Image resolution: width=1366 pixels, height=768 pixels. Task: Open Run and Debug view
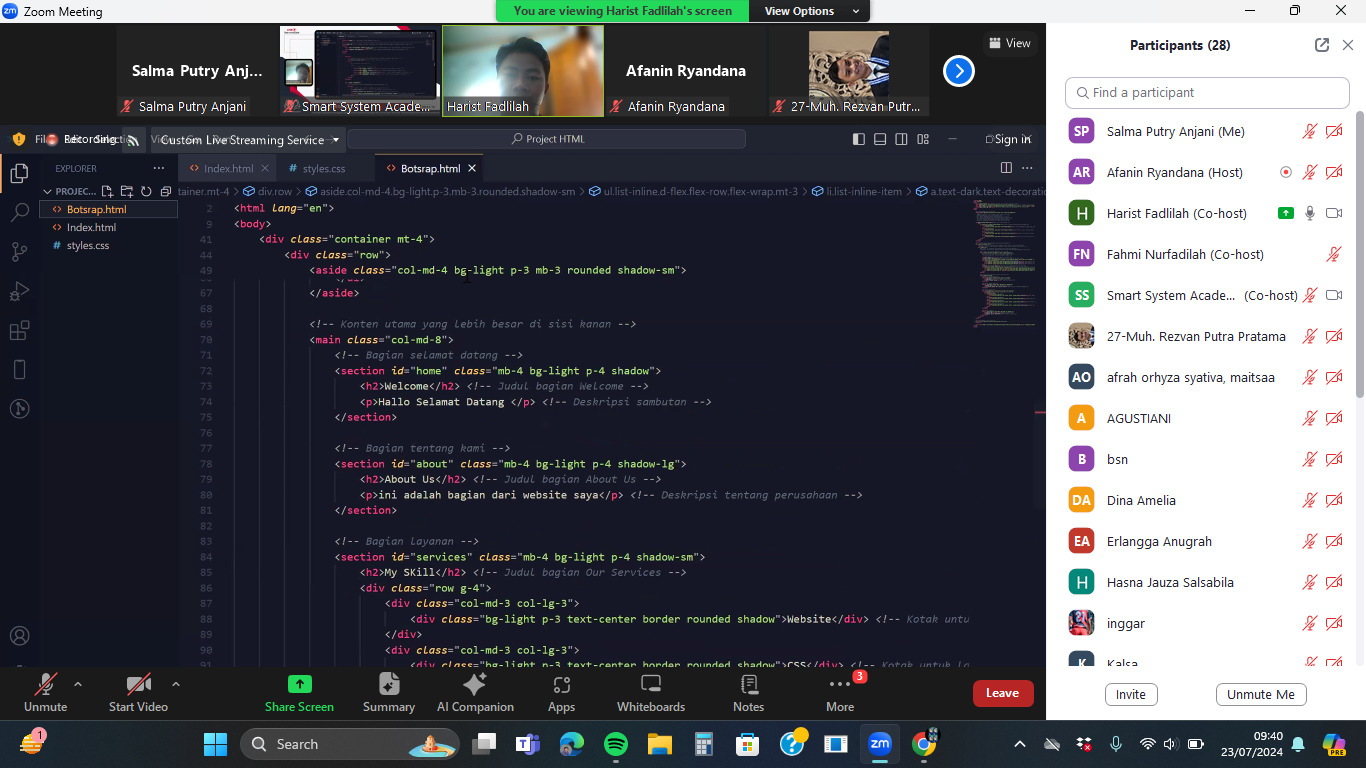coord(19,291)
